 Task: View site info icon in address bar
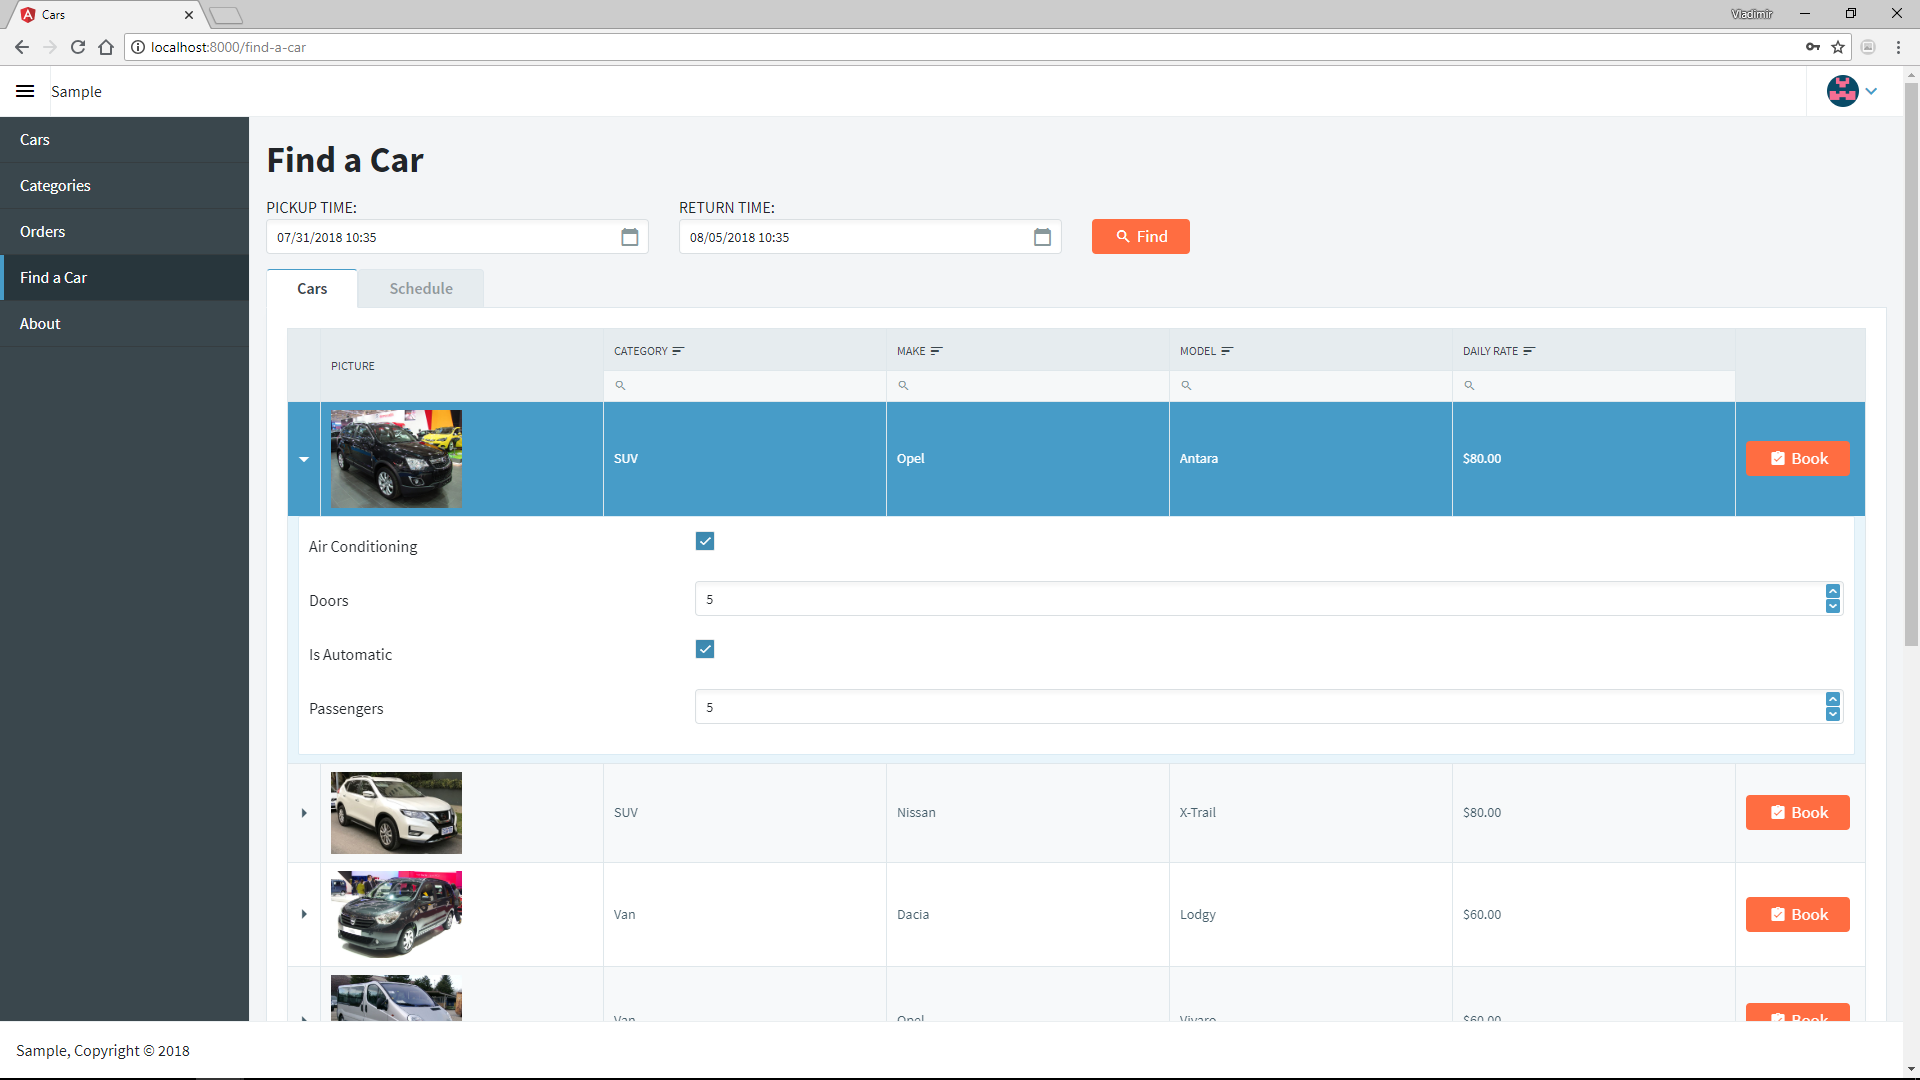click(138, 47)
